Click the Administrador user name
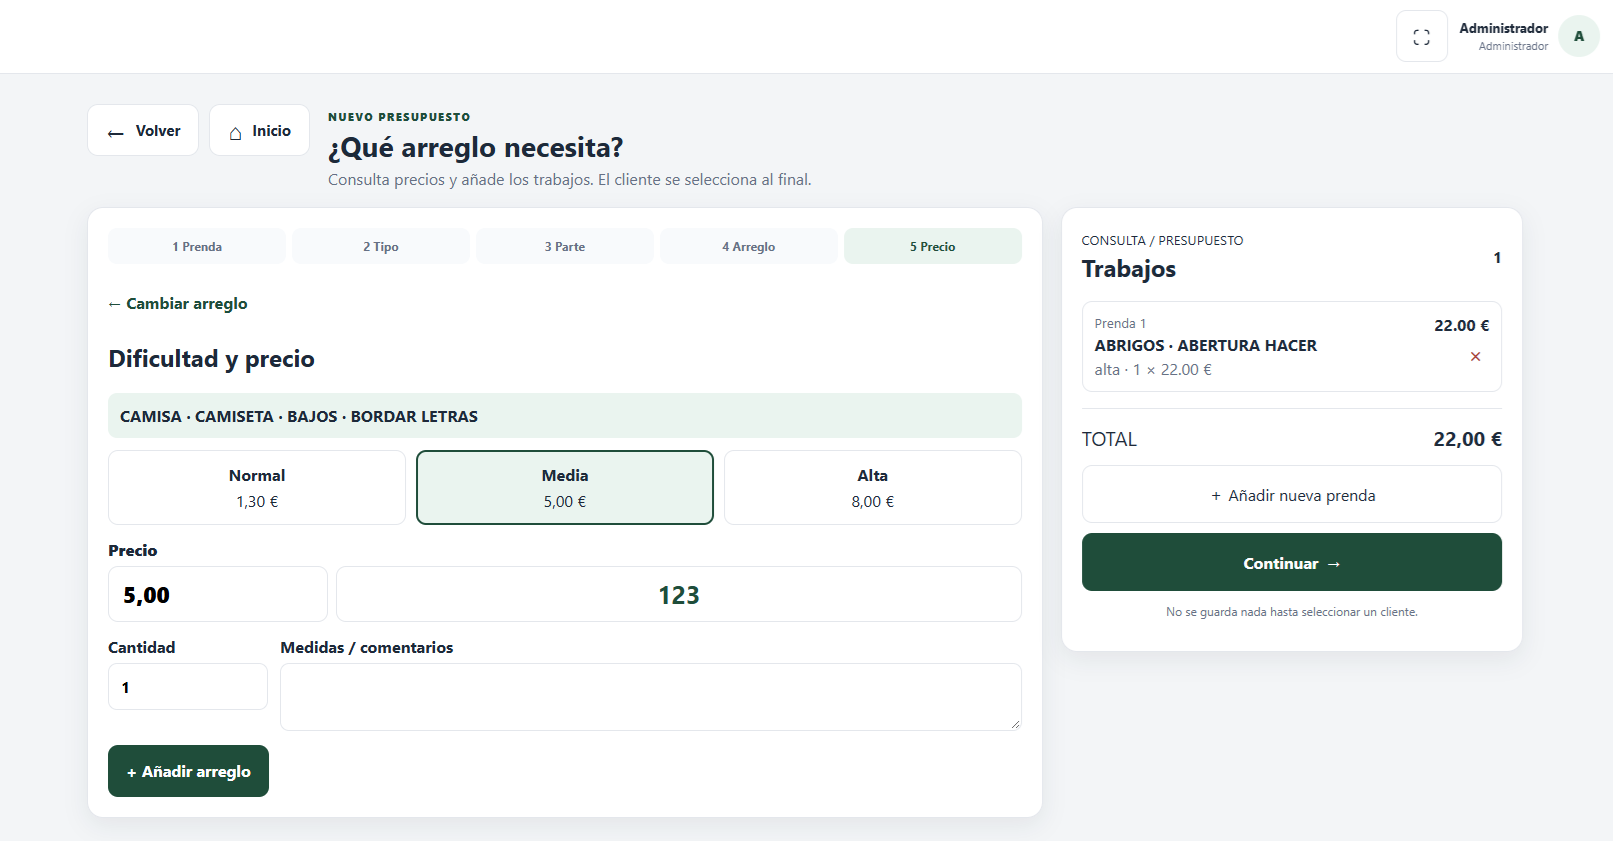The width and height of the screenshot is (1613, 841). [1503, 28]
